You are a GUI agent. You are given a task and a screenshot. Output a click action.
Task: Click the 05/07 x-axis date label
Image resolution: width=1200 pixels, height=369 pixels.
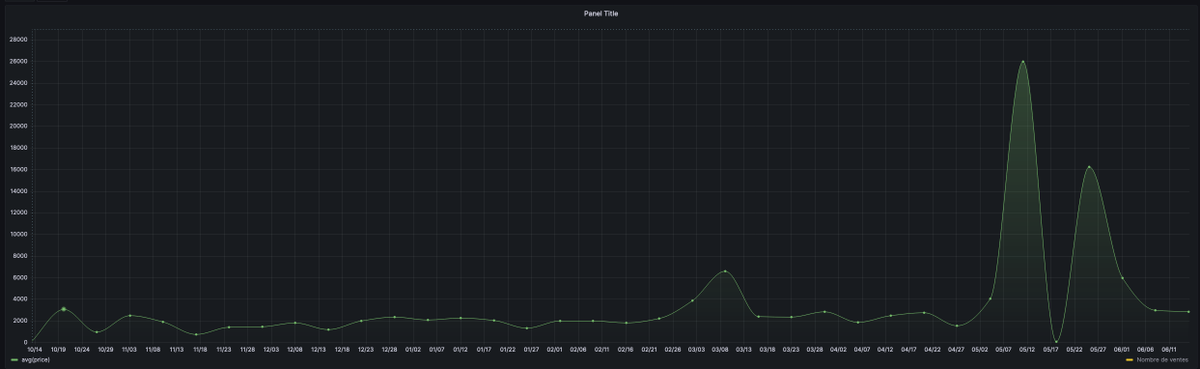point(1004,350)
